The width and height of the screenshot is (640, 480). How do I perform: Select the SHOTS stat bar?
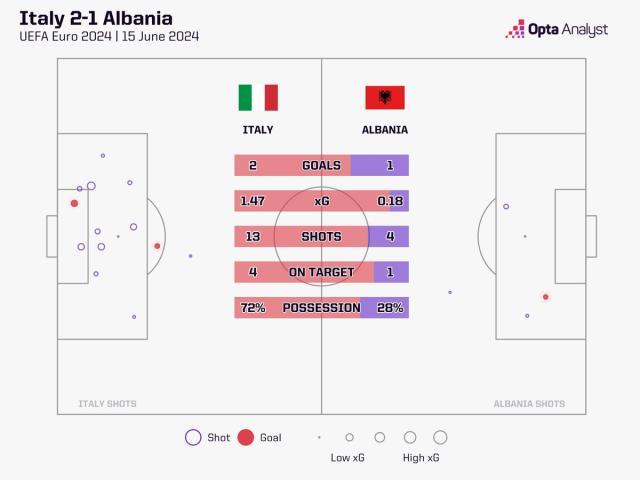pyautogui.click(x=321, y=237)
